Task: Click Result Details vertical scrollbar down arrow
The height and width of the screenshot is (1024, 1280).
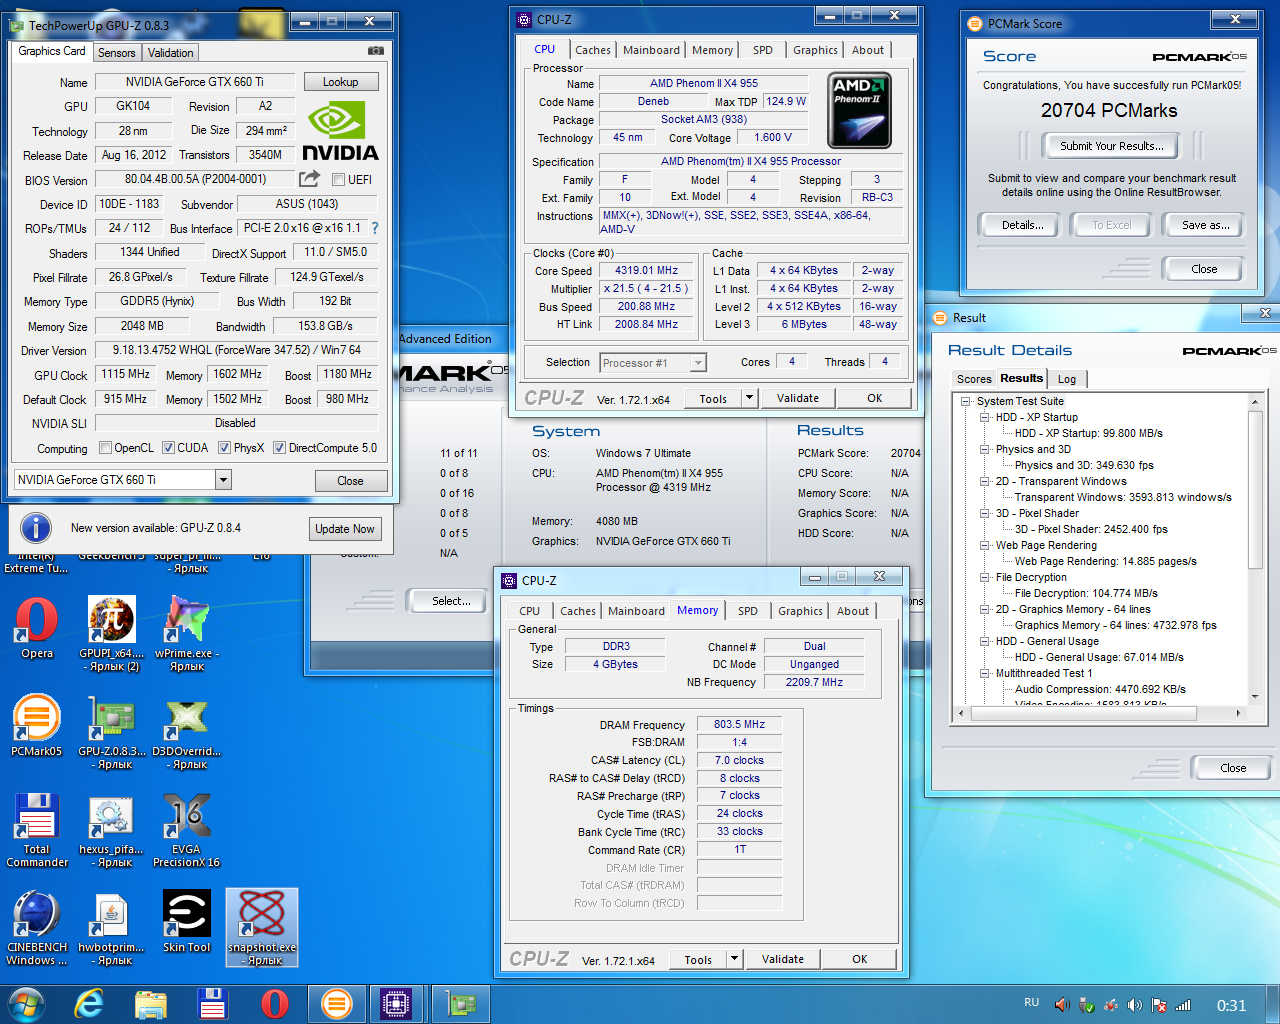Action: pyautogui.click(x=1256, y=697)
